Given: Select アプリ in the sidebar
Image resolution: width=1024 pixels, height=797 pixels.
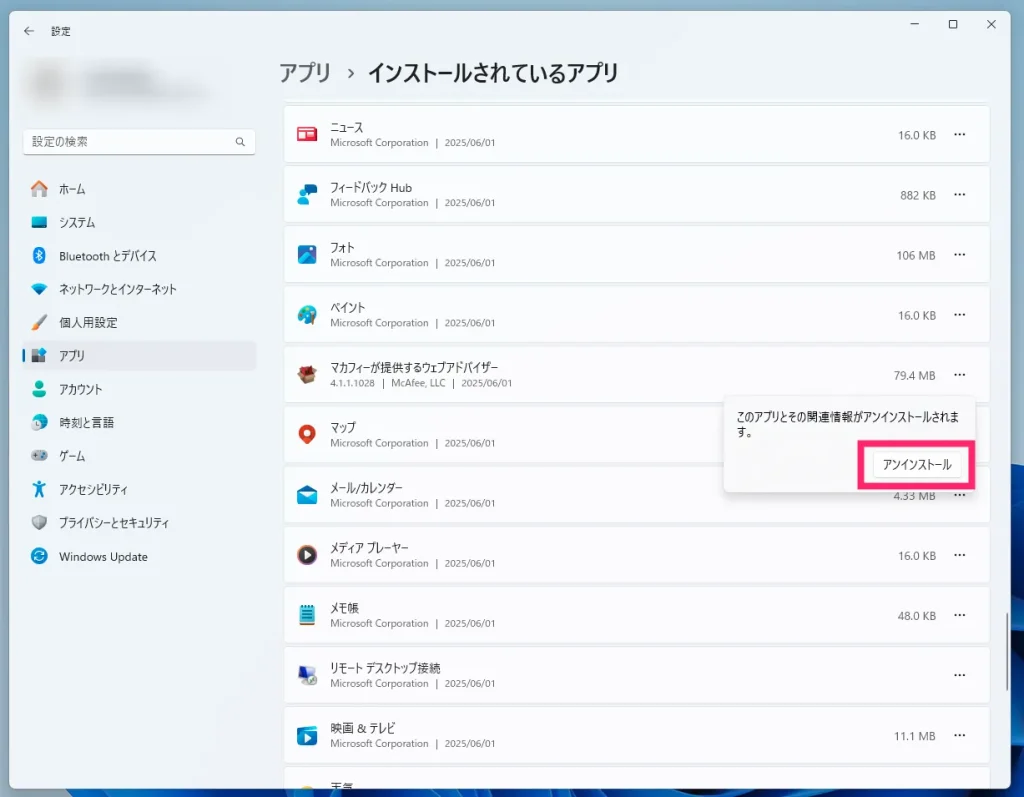Looking at the screenshot, I should (x=138, y=355).
